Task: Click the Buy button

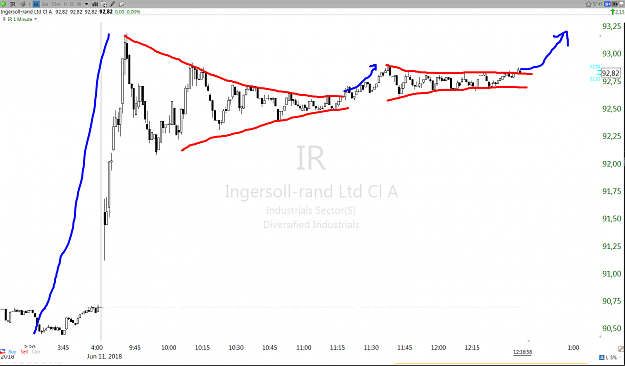Action: pos(12,352)
